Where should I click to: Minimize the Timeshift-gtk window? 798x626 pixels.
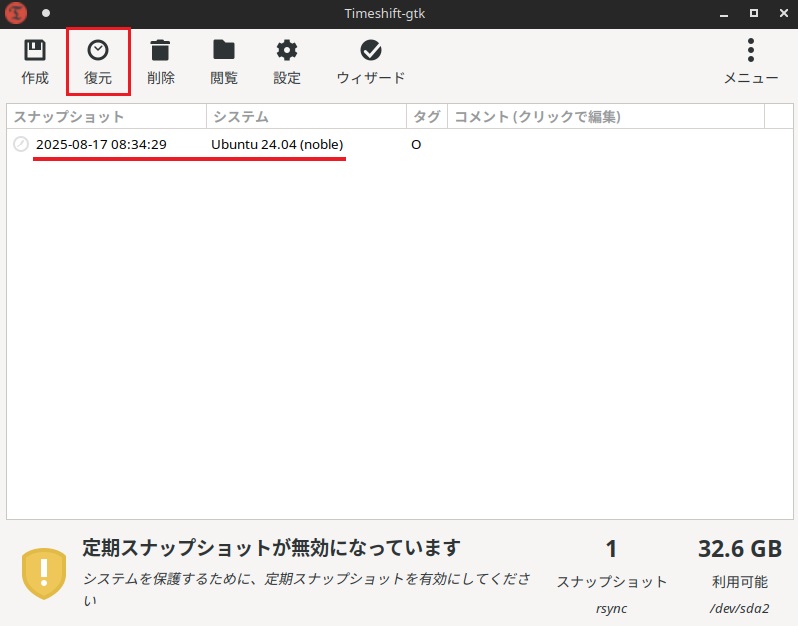(x=724, y=14)
